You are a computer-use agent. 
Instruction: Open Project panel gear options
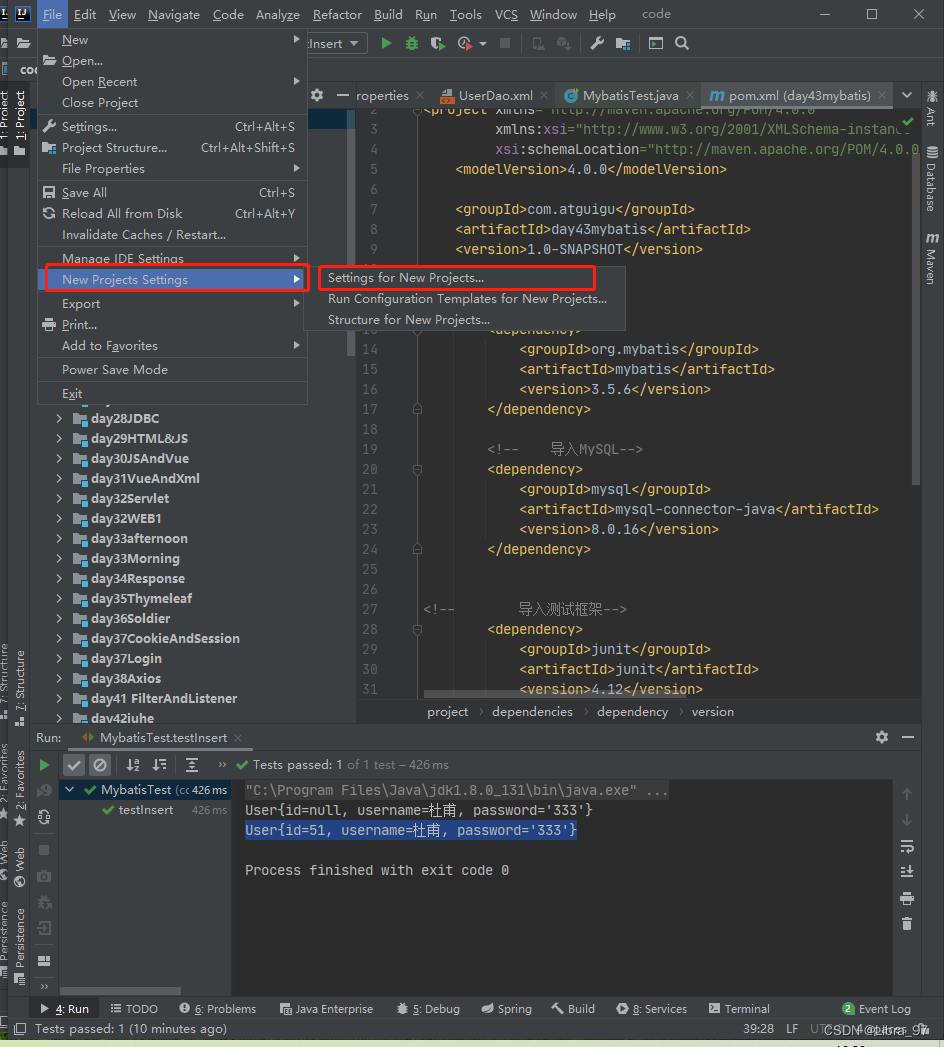317,95
